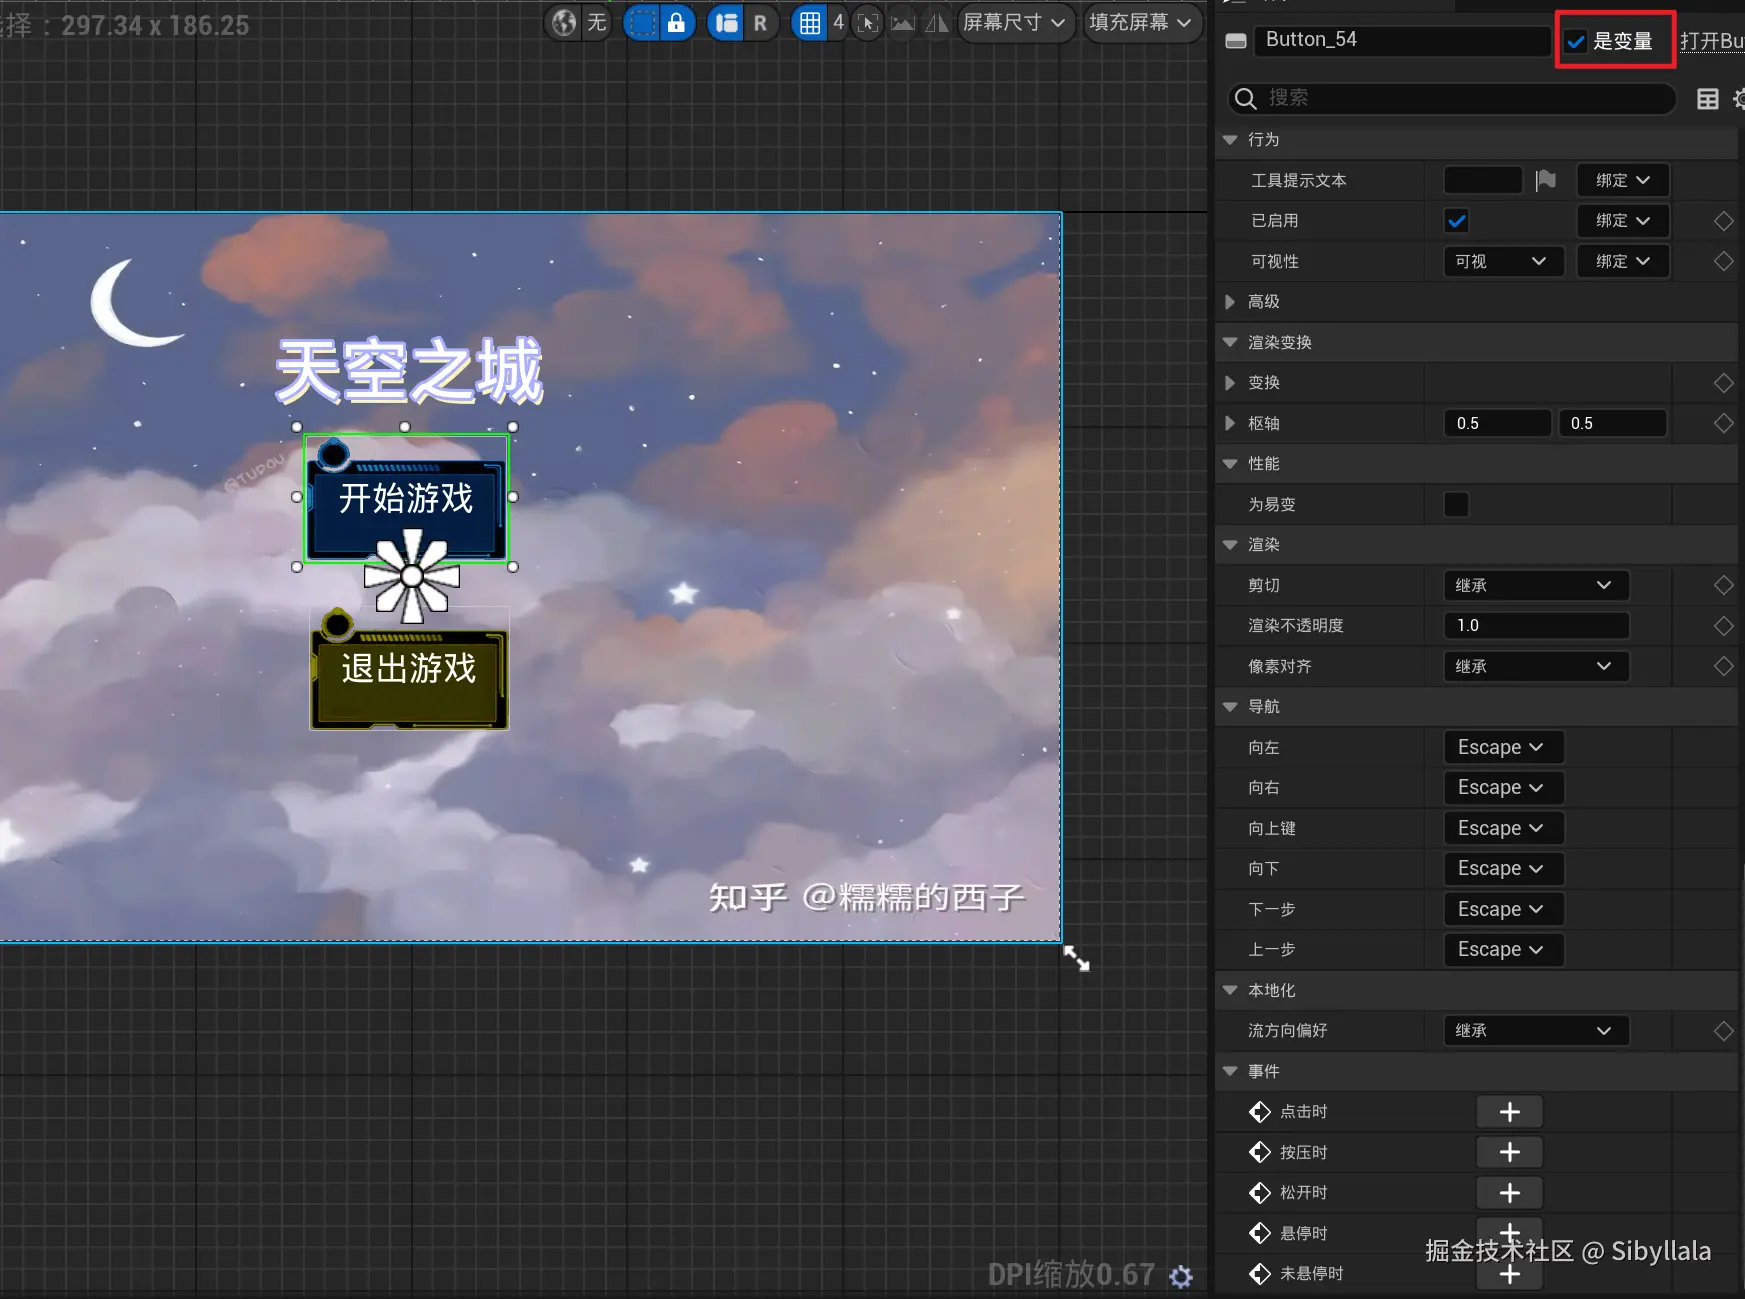Click the button widget icon beside Button_54

pyautogui.click(x=1236, y=41)
